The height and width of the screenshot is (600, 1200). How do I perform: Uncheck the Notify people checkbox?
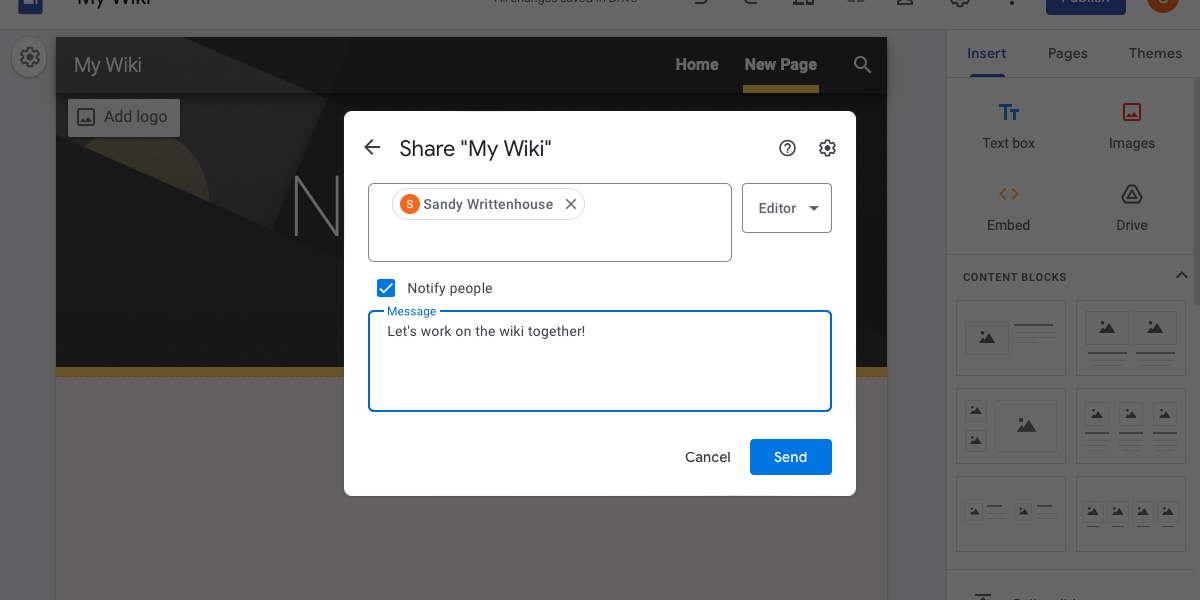(x=386, y=288)
